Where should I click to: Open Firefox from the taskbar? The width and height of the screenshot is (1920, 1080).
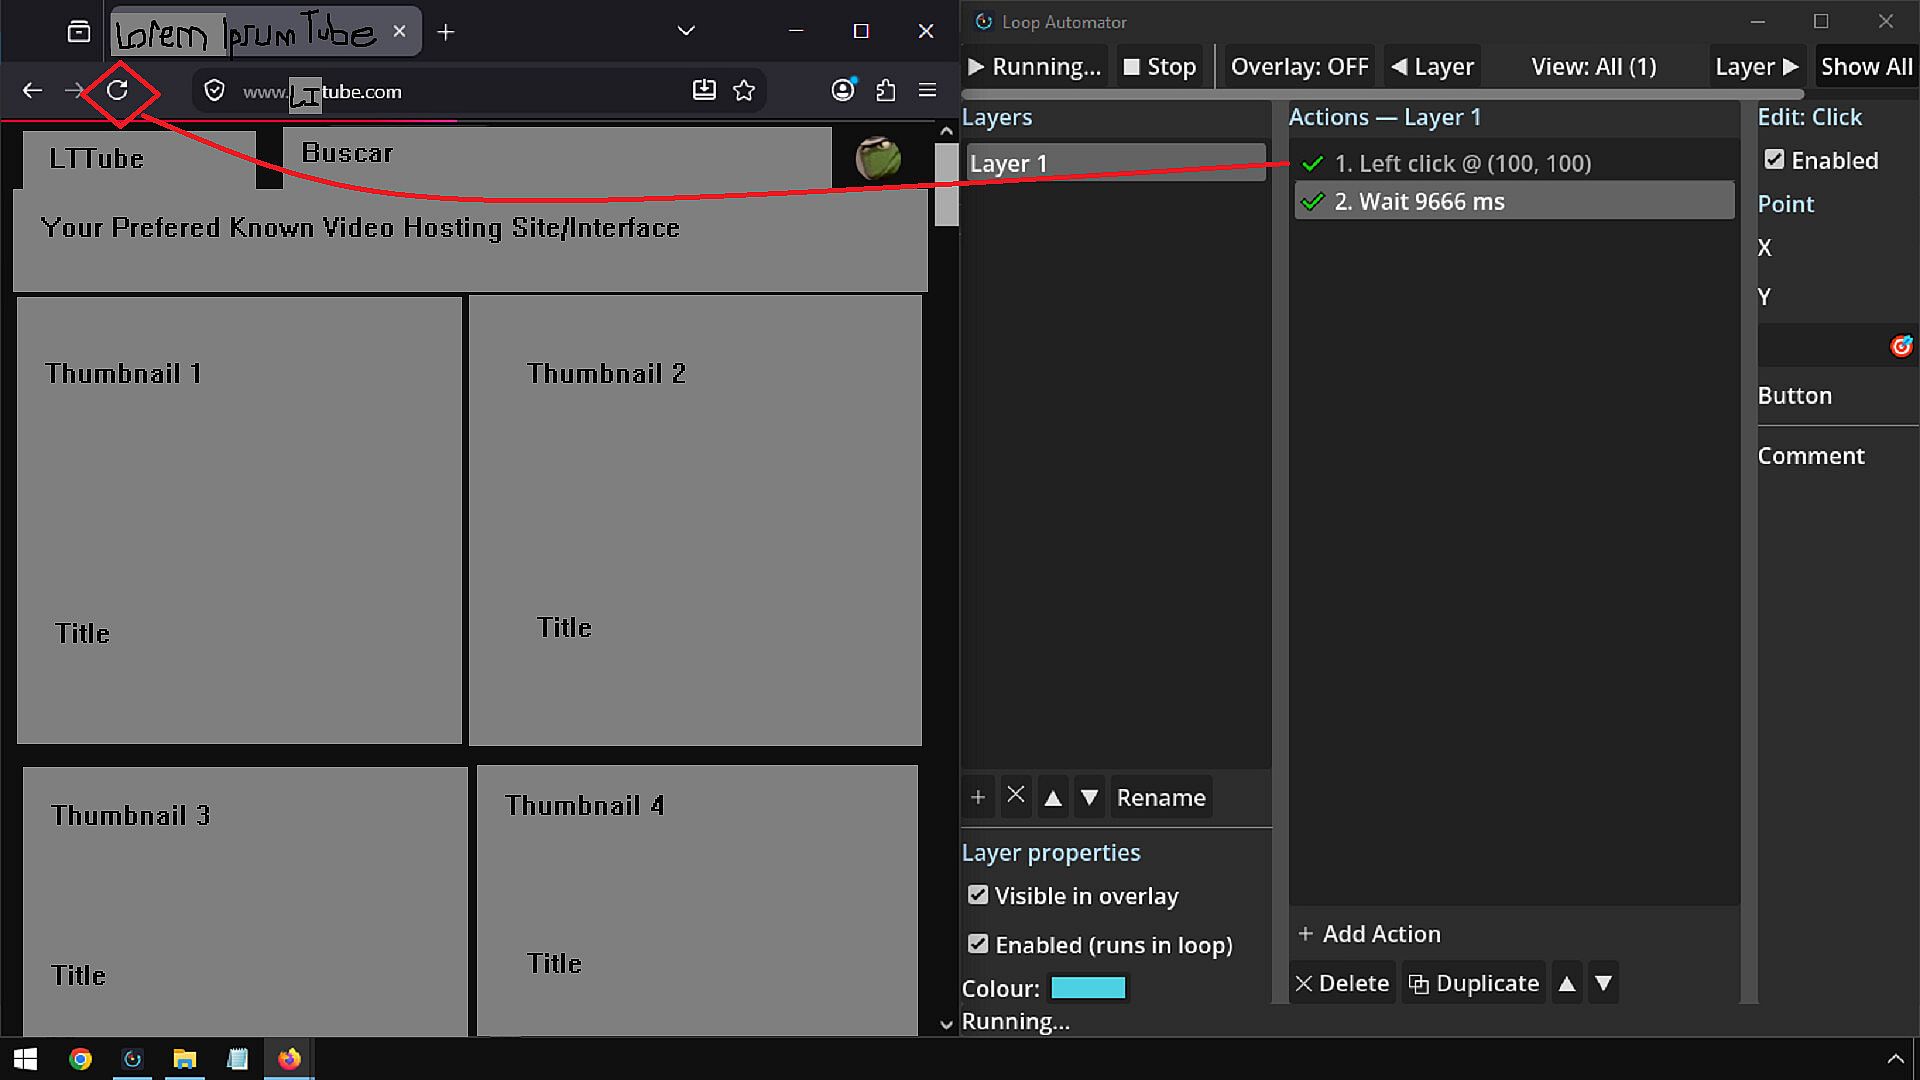(289, 1059)
